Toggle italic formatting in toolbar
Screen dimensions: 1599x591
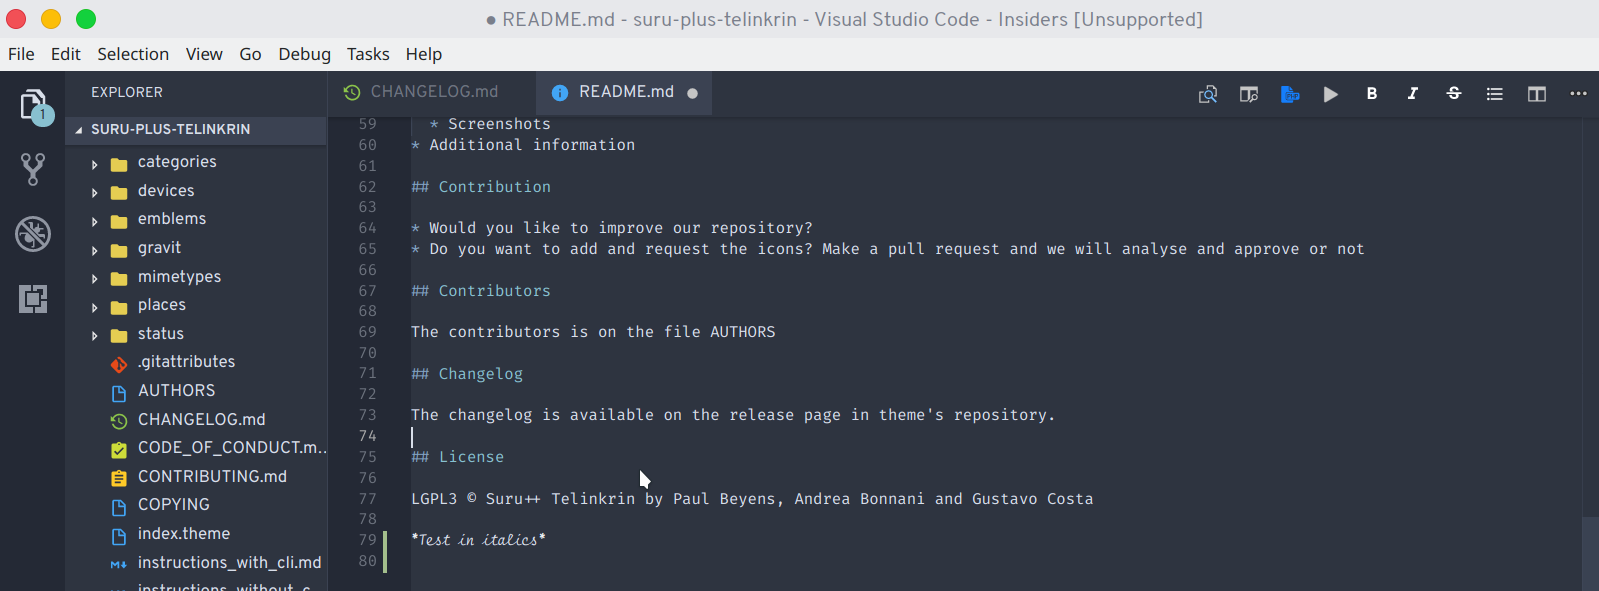(1412, 93)
